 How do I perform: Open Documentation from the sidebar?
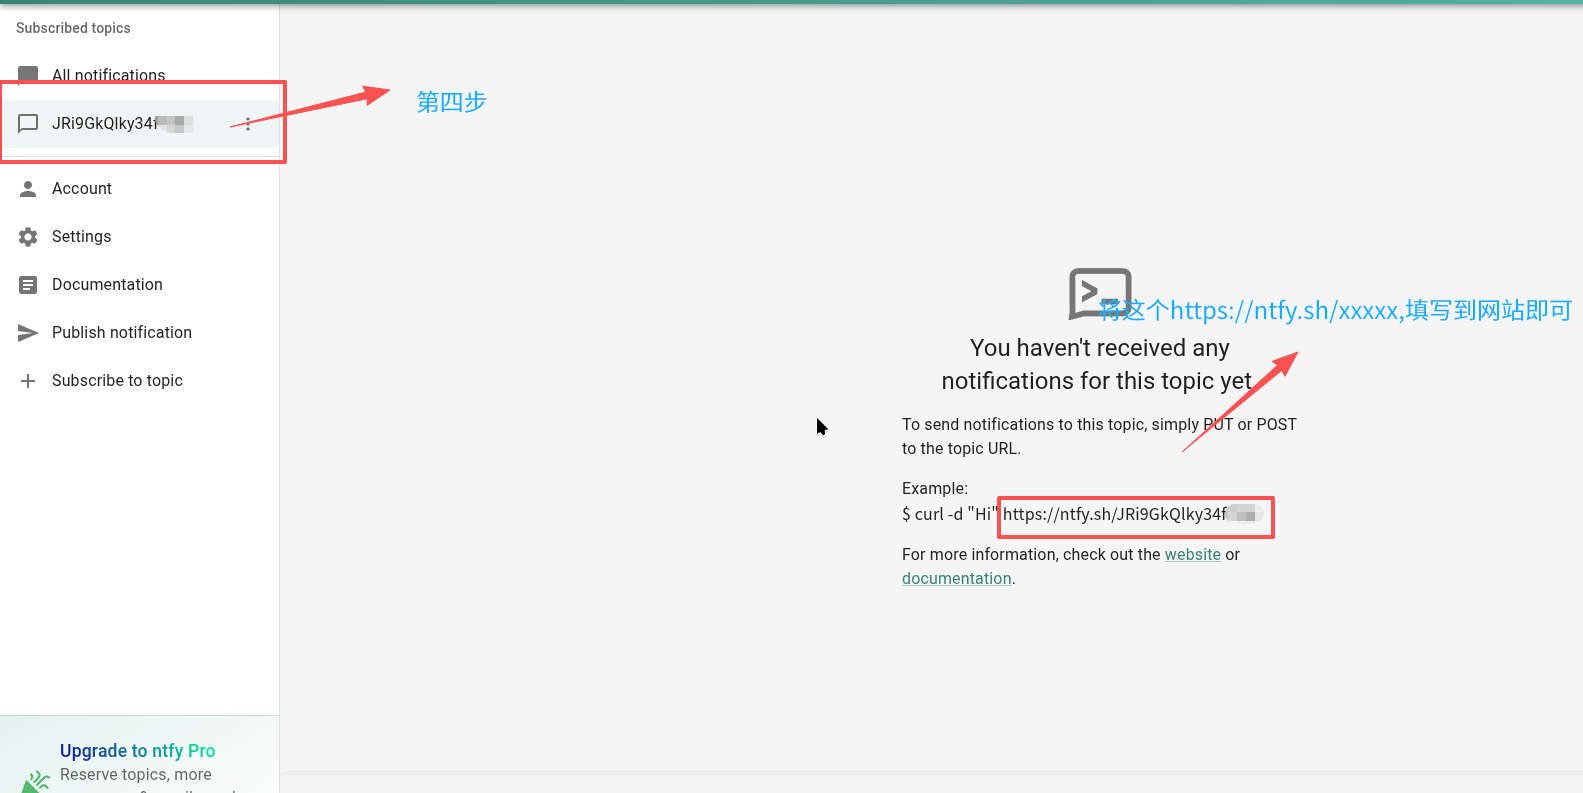140,284
